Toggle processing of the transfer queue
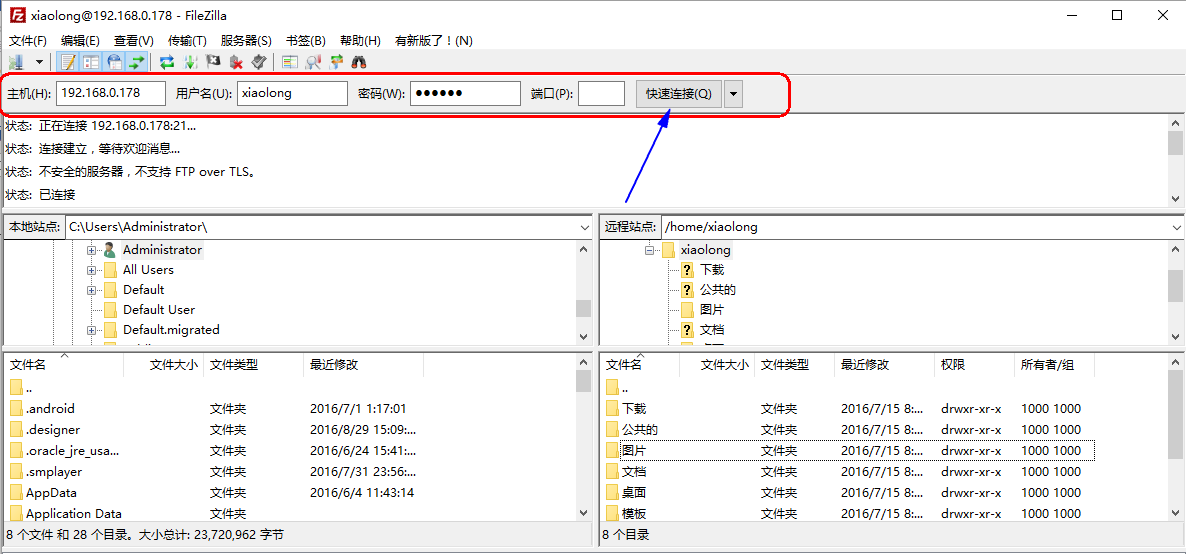The height and width of the screenshot is (554, 1186). tap(191, 62)
